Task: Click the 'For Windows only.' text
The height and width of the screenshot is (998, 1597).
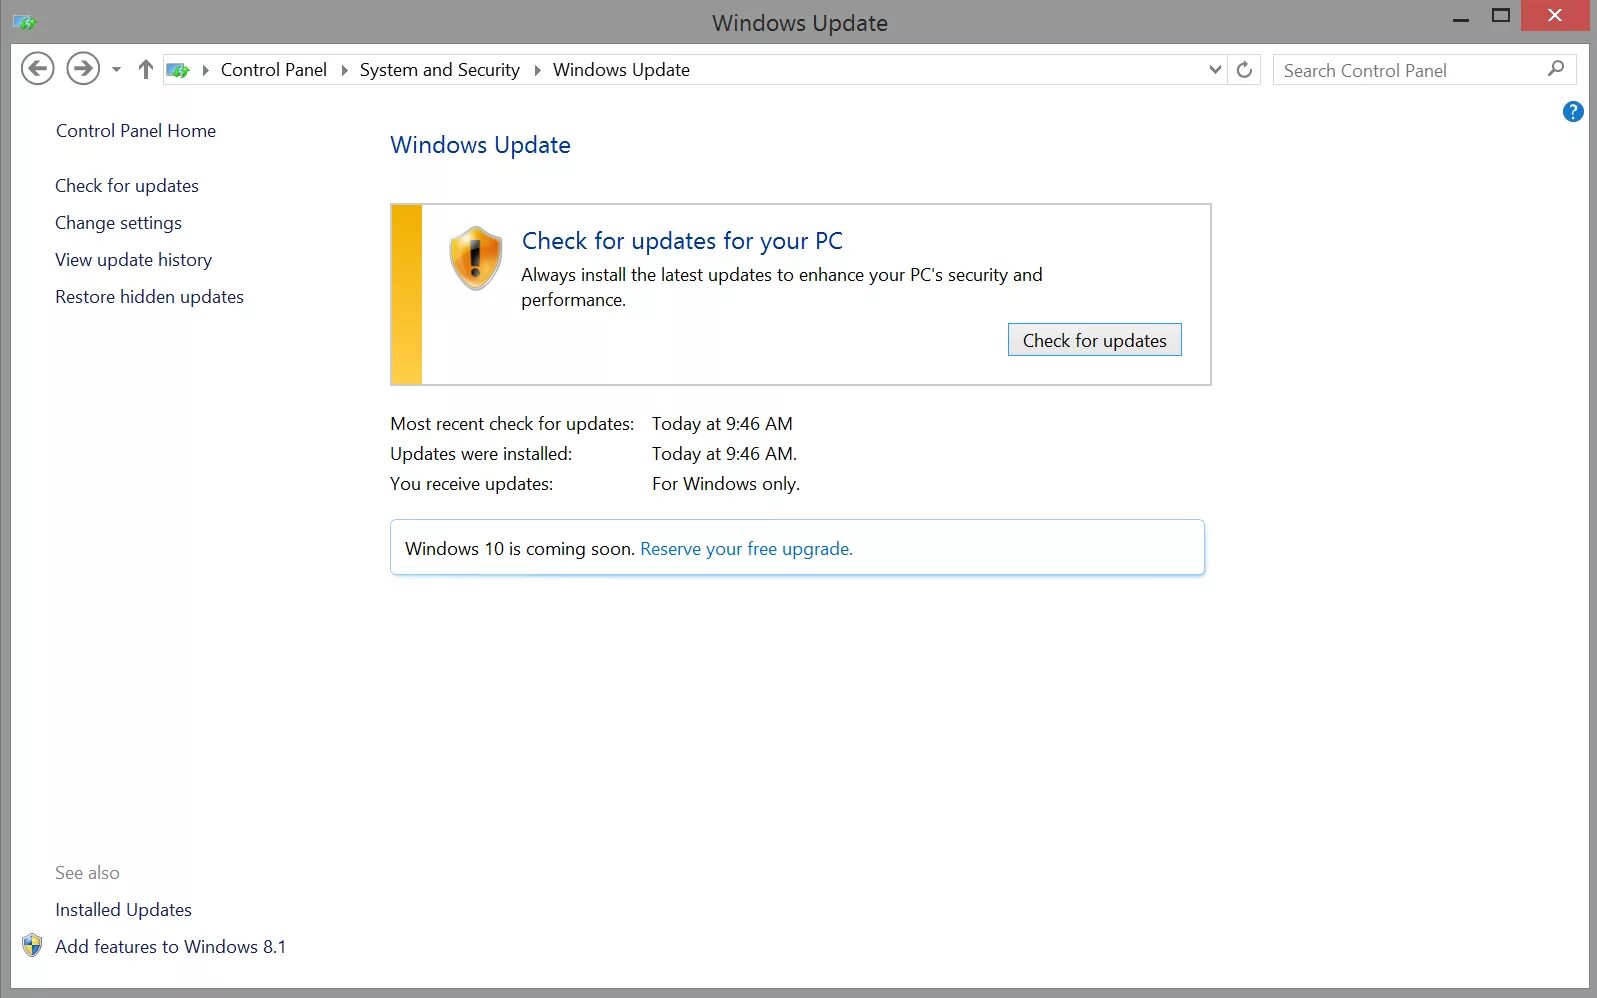Action: coord(726,484)
